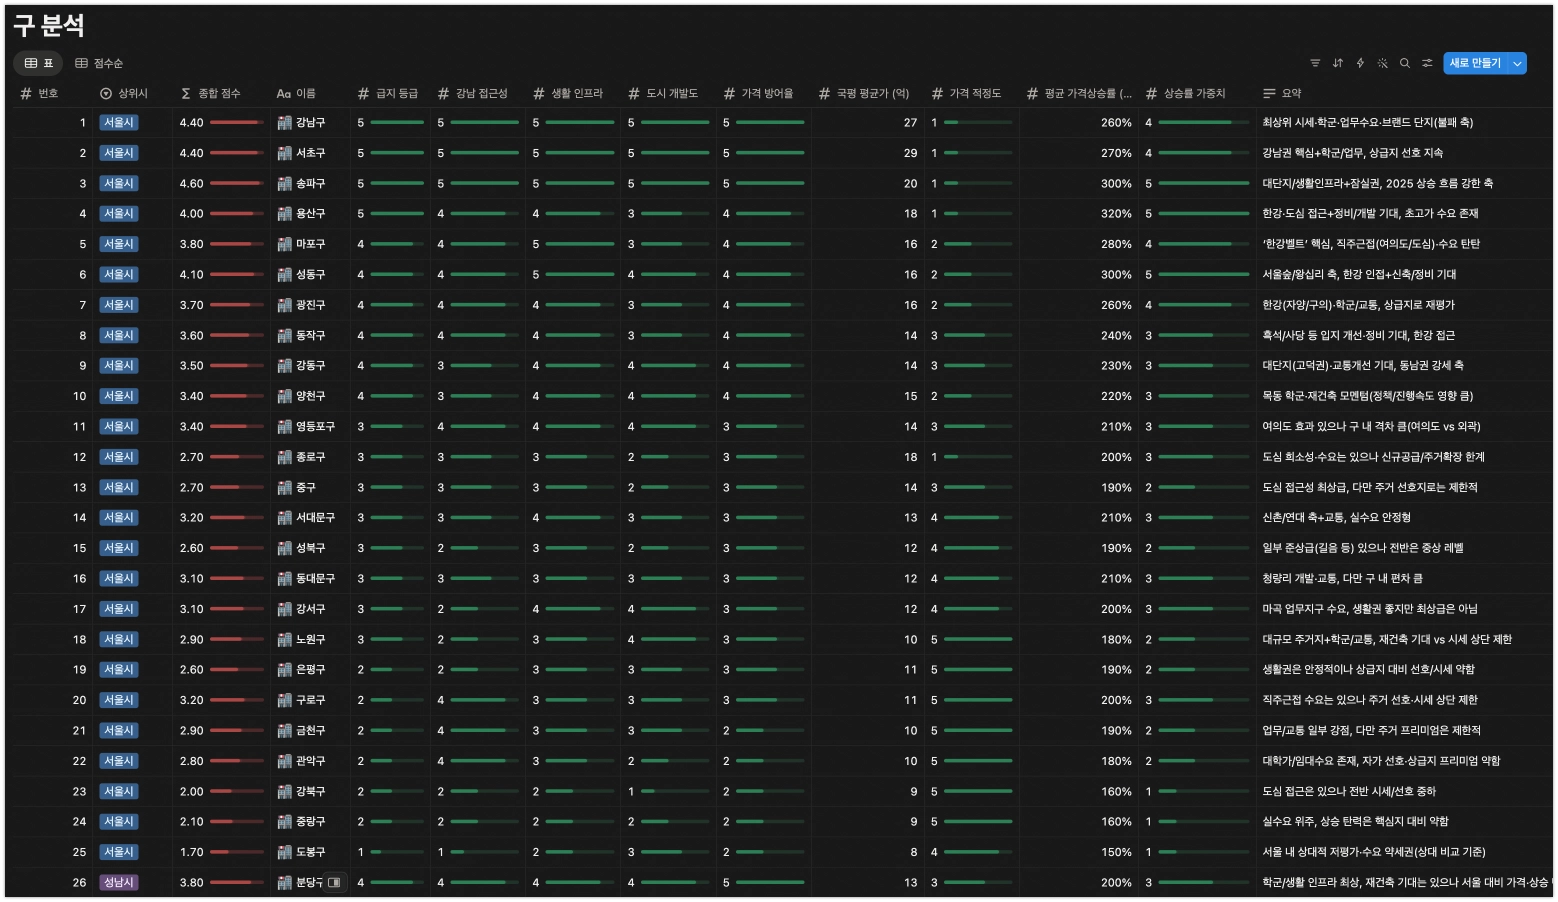Click the 새로 만들기 button
The width and height of the screenshot is (1558, 902).
coord(1475,63)
